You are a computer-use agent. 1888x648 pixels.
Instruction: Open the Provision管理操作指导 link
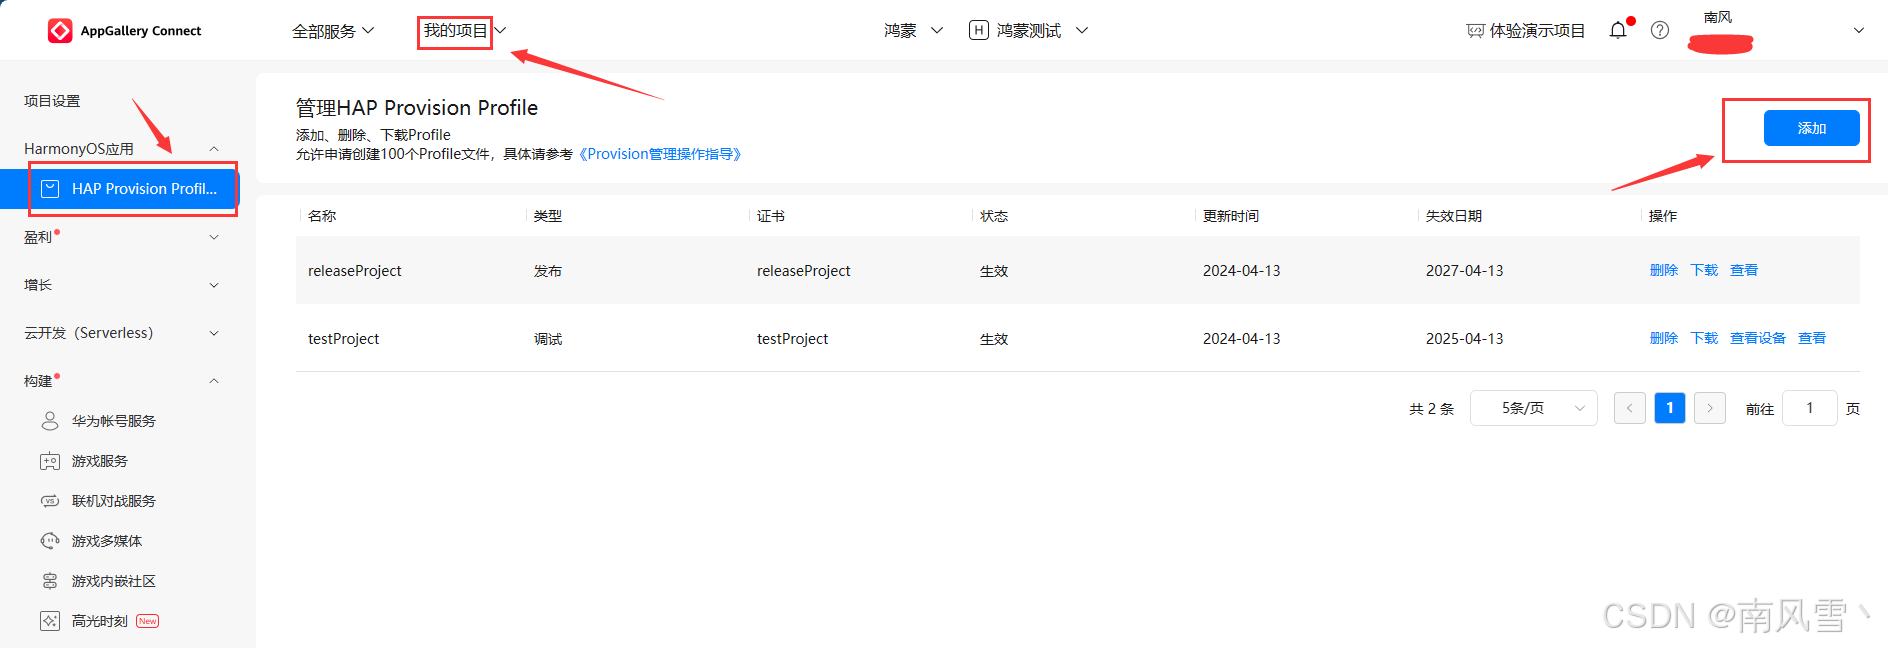click(x=660, y=154)
